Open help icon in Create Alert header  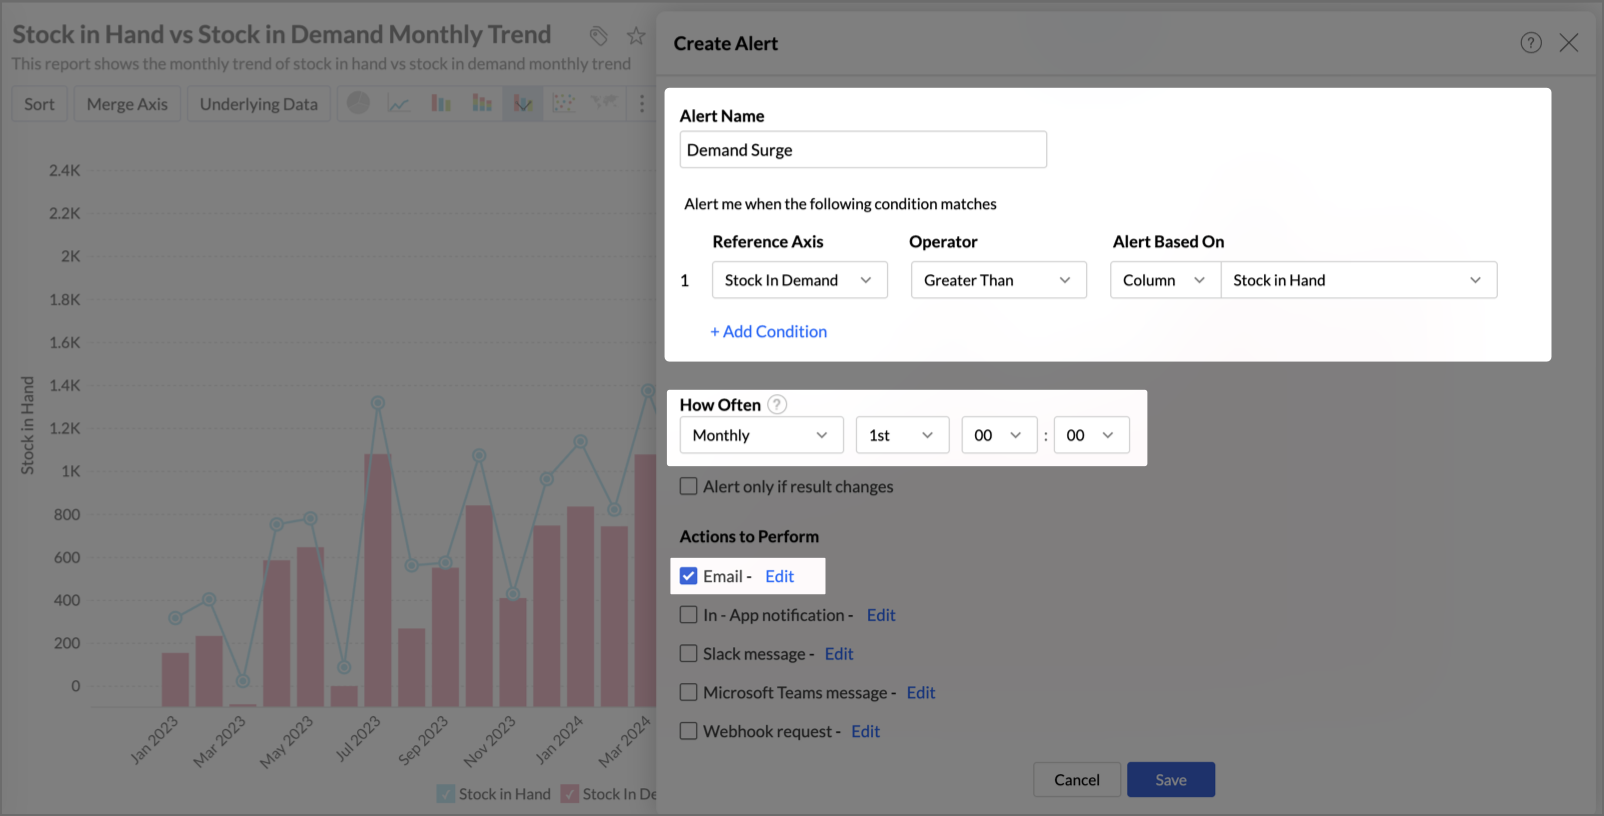tap(1530, 43)
